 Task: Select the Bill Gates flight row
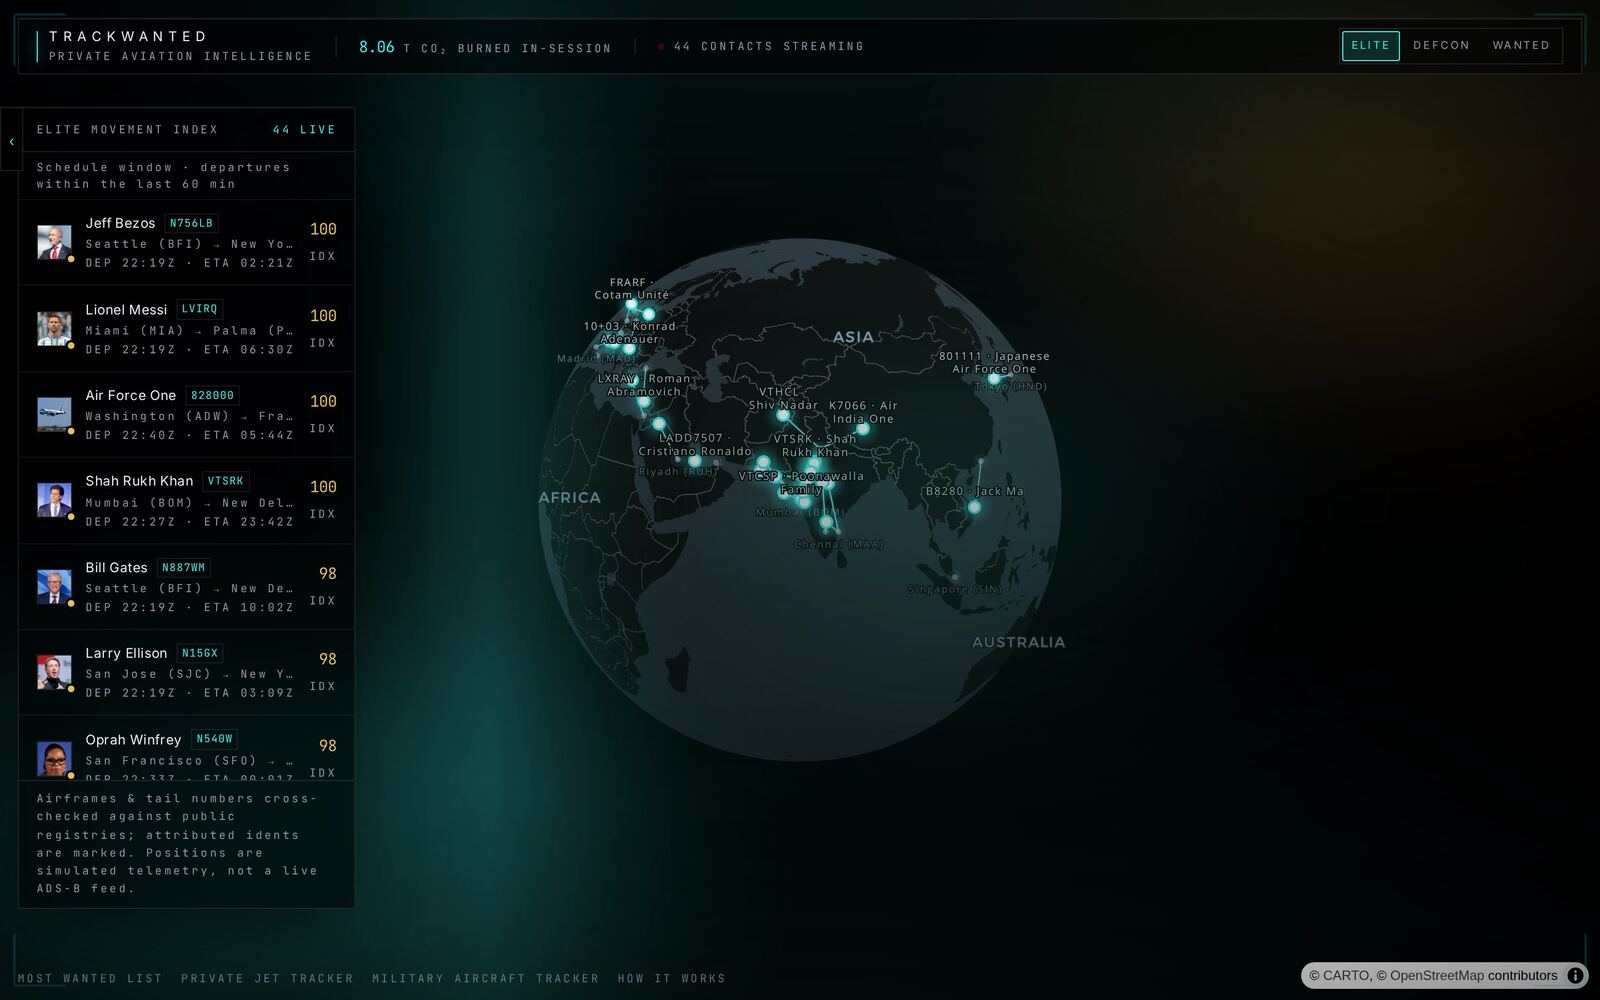(187, 587)
